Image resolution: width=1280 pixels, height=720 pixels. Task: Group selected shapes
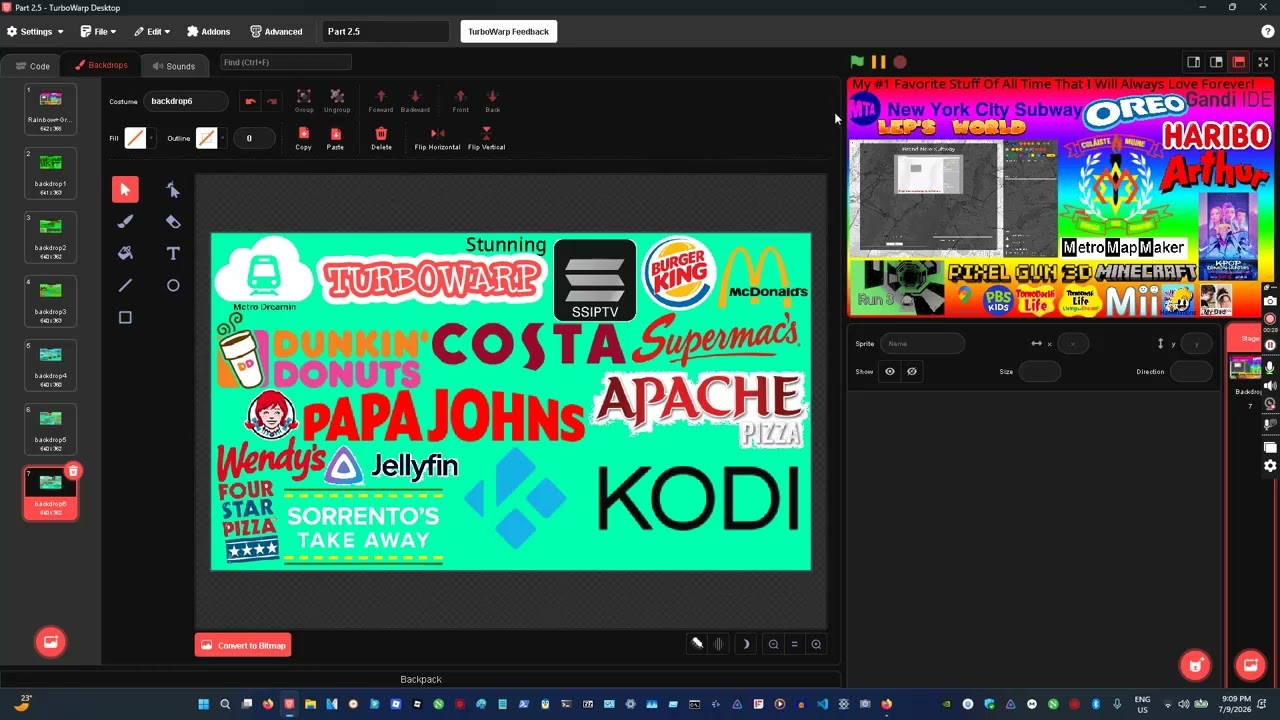(304, 100)
